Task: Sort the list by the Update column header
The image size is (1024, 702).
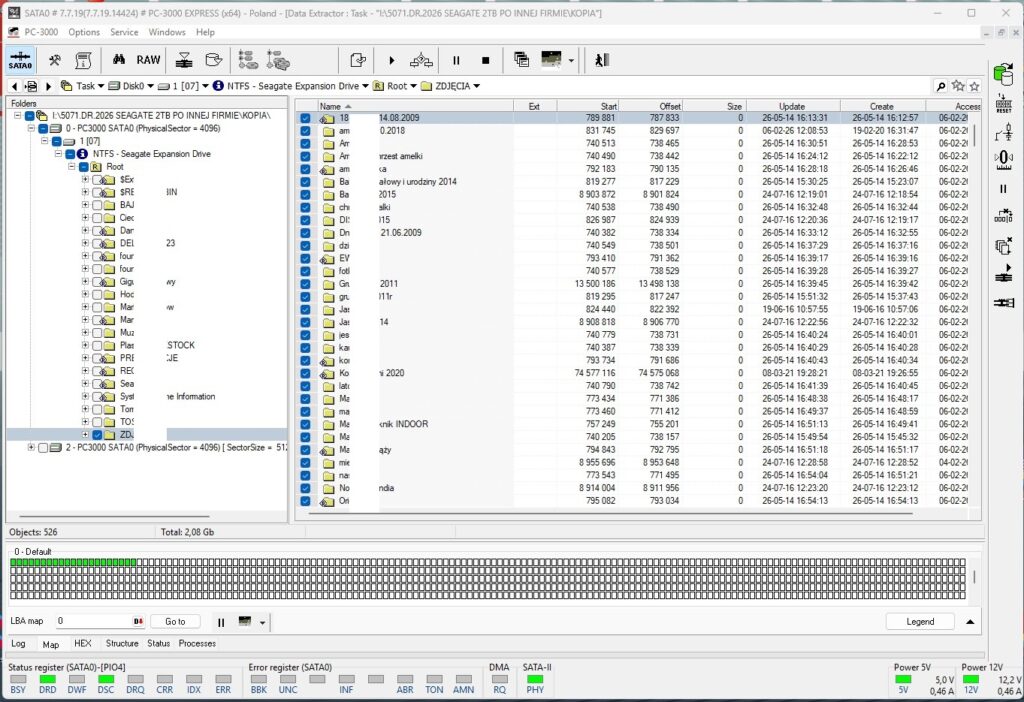Action: coord(793,106)
